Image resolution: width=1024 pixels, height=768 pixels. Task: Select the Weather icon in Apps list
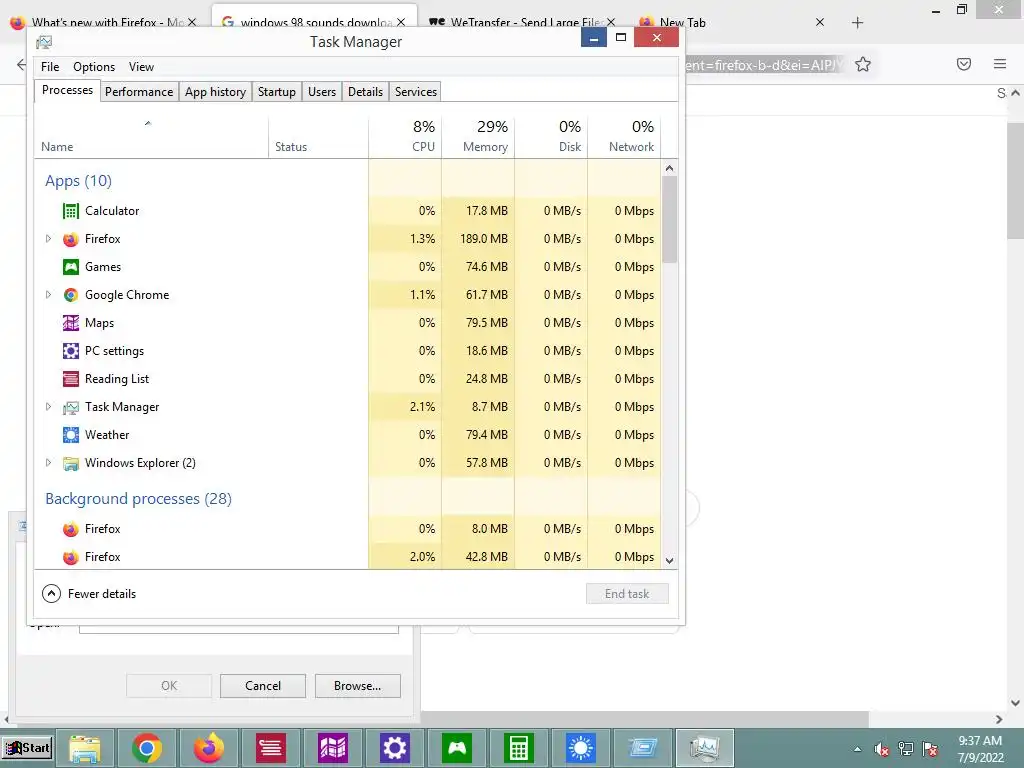click(71, 435)
